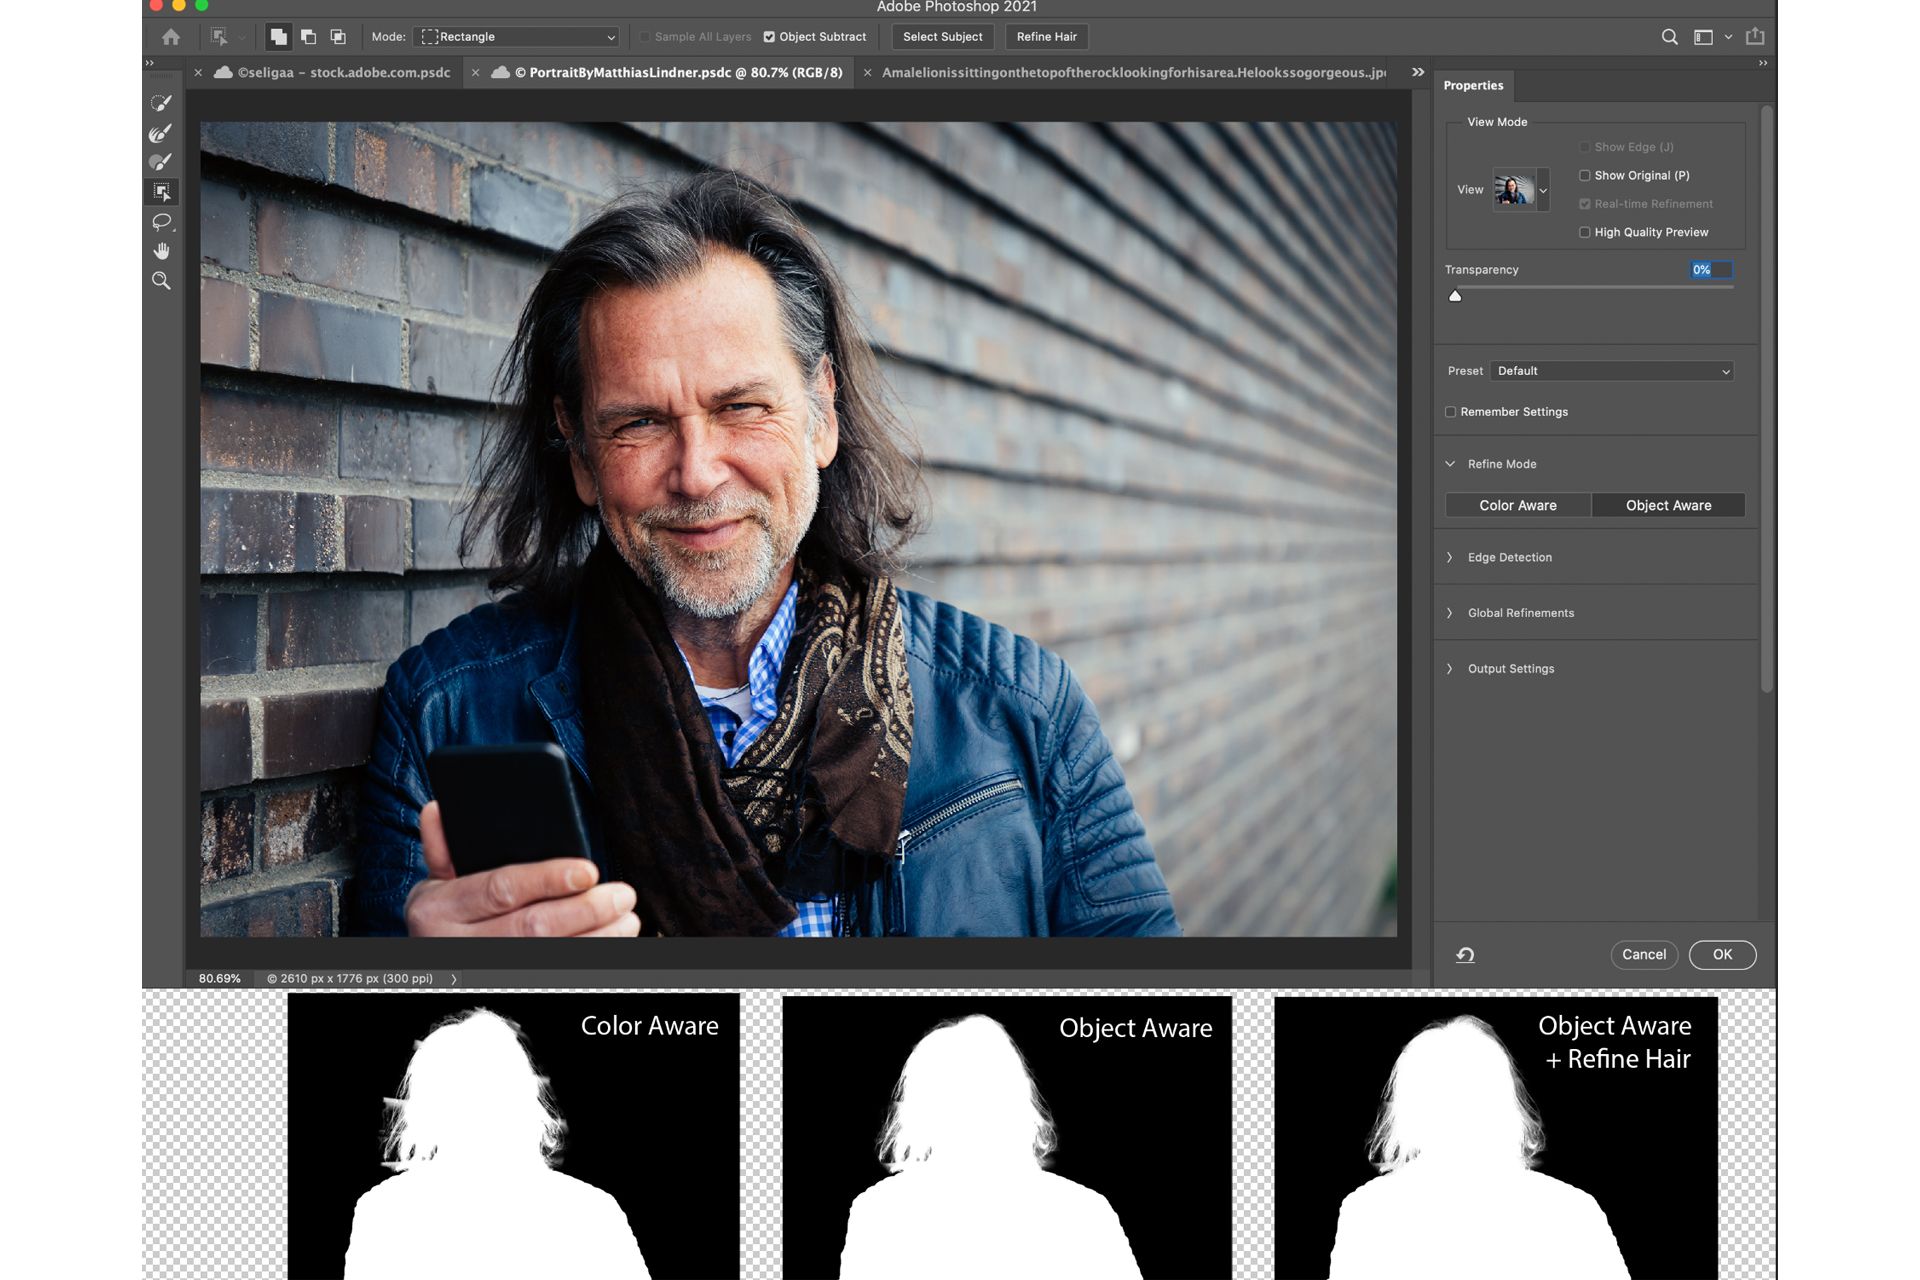Enable the Show Original (P) checkbox
The width and height of the screenshot is (1920, 1280).
(x=1585, y=175)
